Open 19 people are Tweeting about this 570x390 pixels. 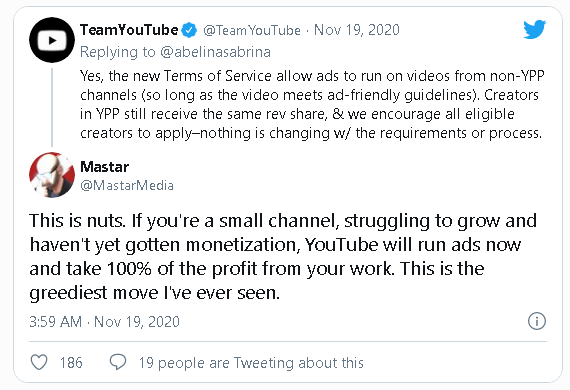click(251, 363)
